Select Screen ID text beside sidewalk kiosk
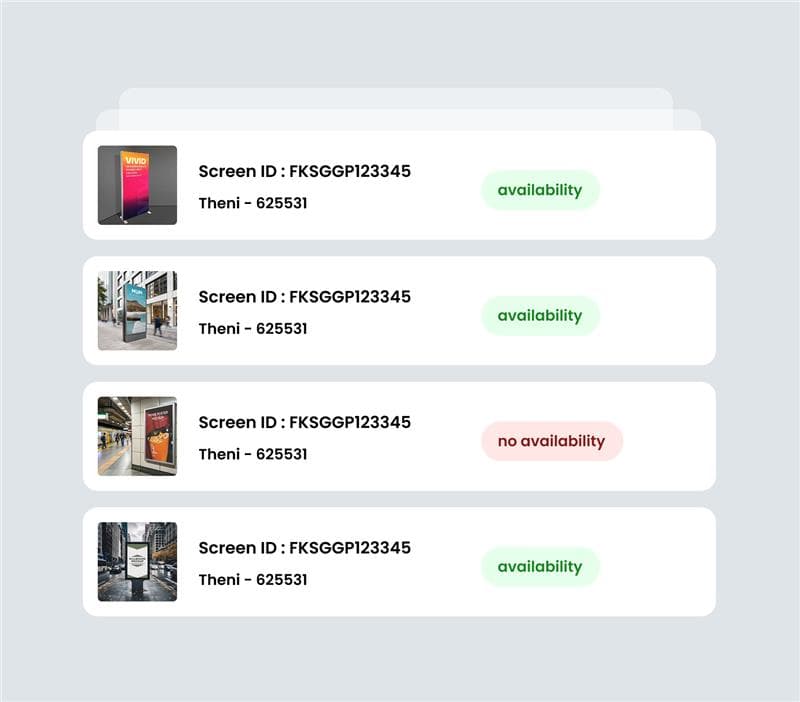 [305, 297]
